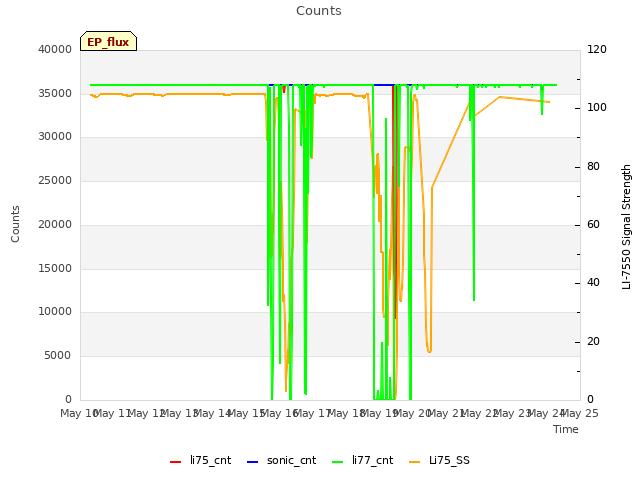Click the 35000 left axis tick label
Screen dimensions: 640x480
point(55,93)
